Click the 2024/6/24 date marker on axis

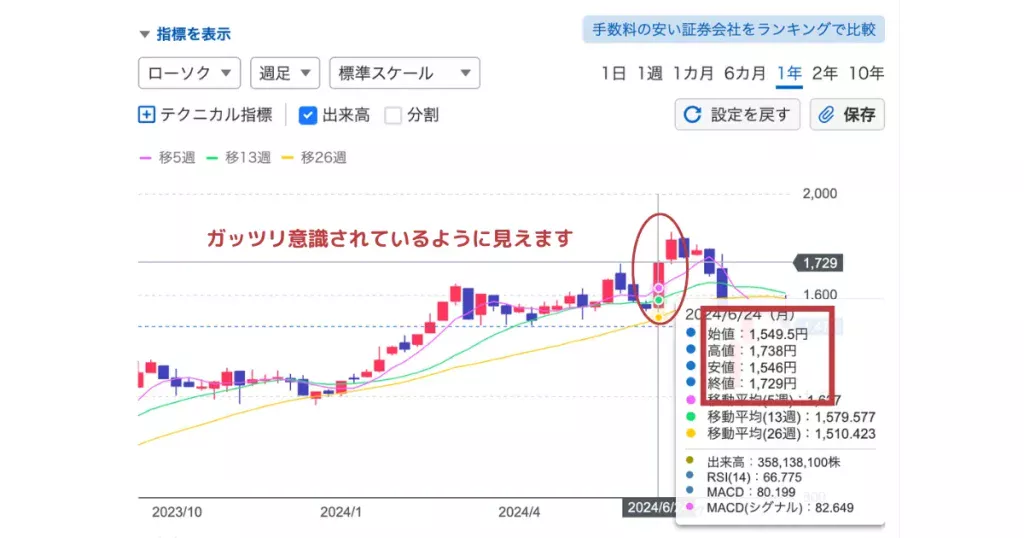pyautogui.click(x=652, y=508)
